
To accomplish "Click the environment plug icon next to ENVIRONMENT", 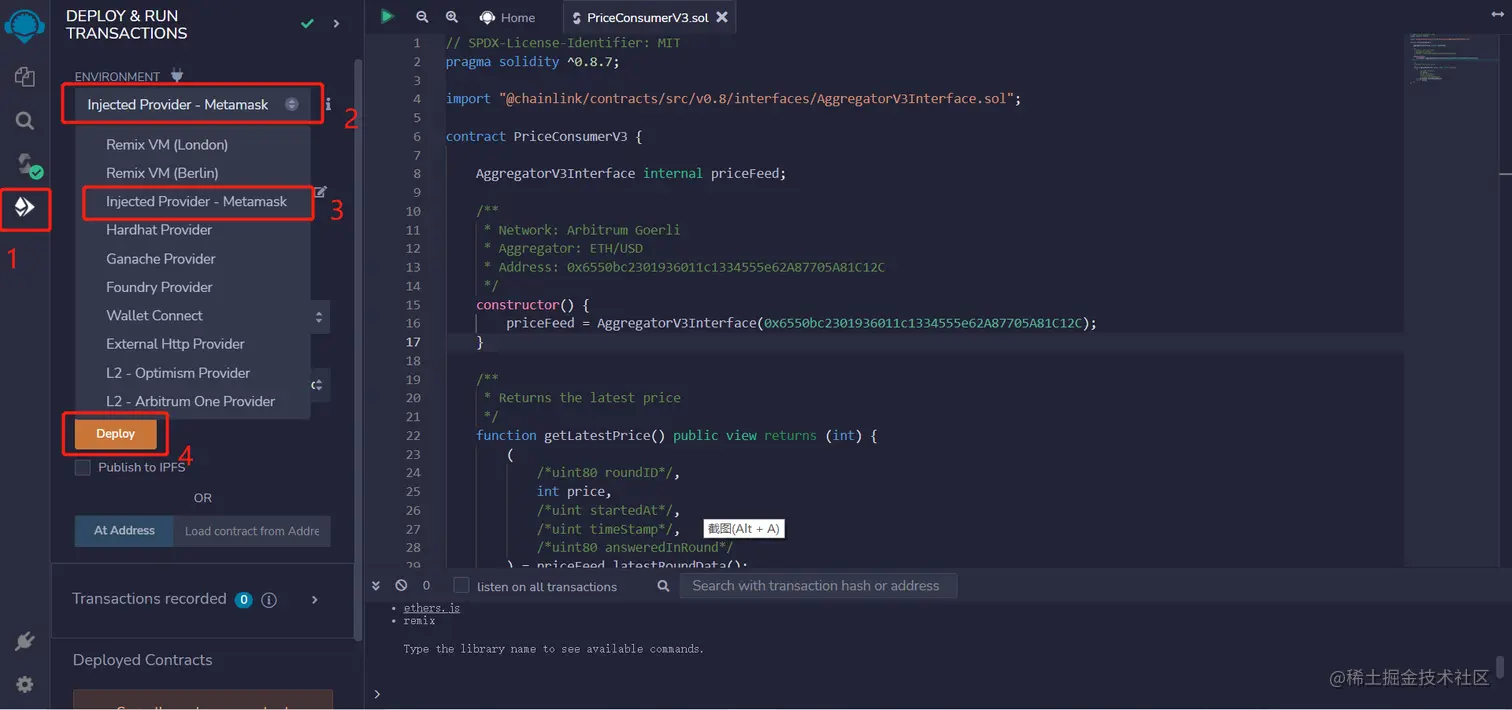I will point(177,76).
